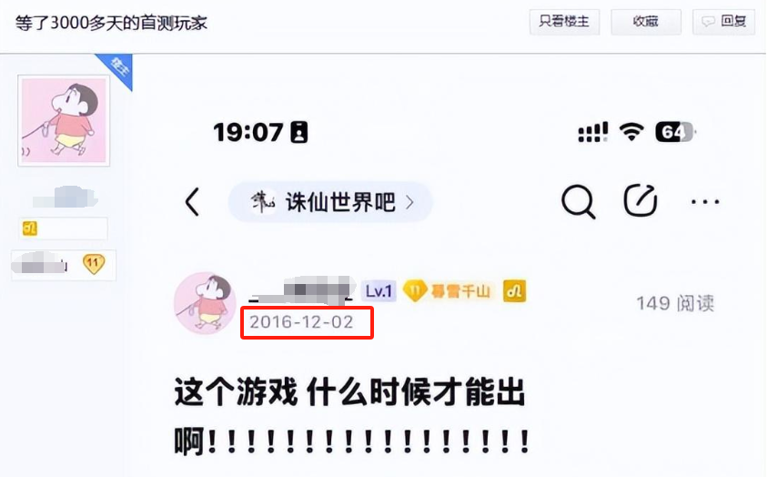The height and width of the screenshot is (477, 768).
Task: Open the sidebar Shin-chan avatar
Action: pos(64,121)
